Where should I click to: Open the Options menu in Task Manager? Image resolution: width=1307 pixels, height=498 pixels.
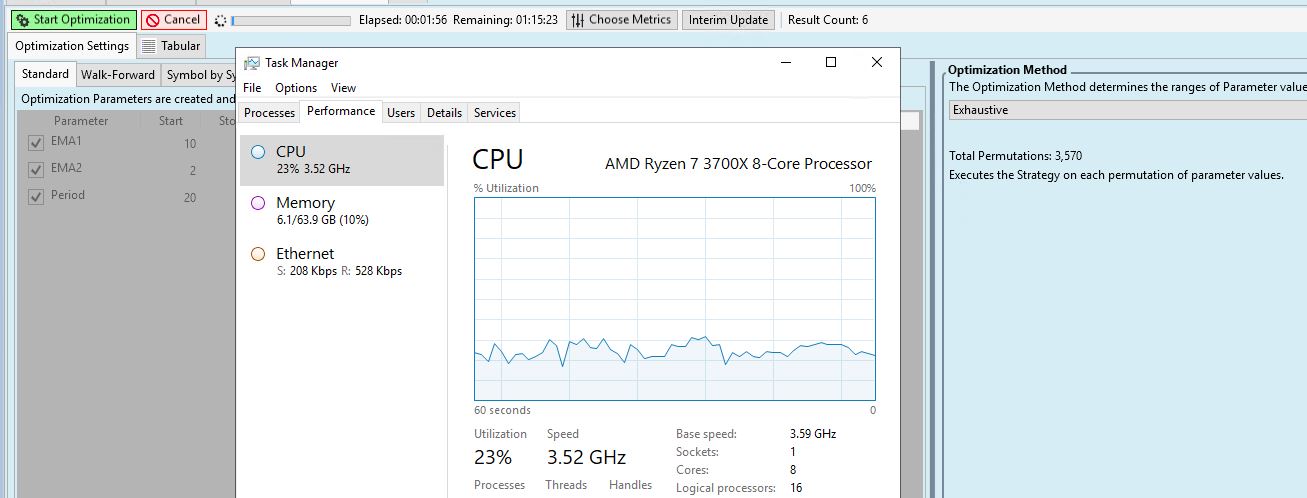(296, 88)
